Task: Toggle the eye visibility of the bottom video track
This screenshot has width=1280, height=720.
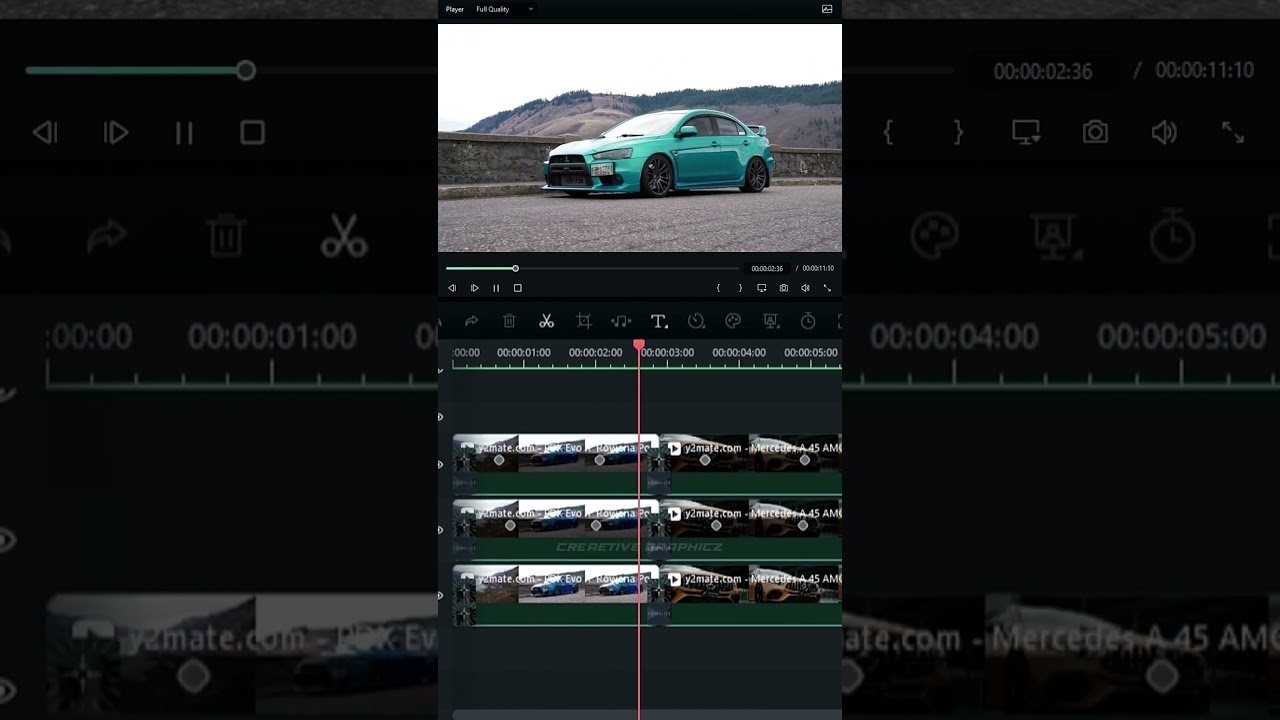Action: coord(440,595)
